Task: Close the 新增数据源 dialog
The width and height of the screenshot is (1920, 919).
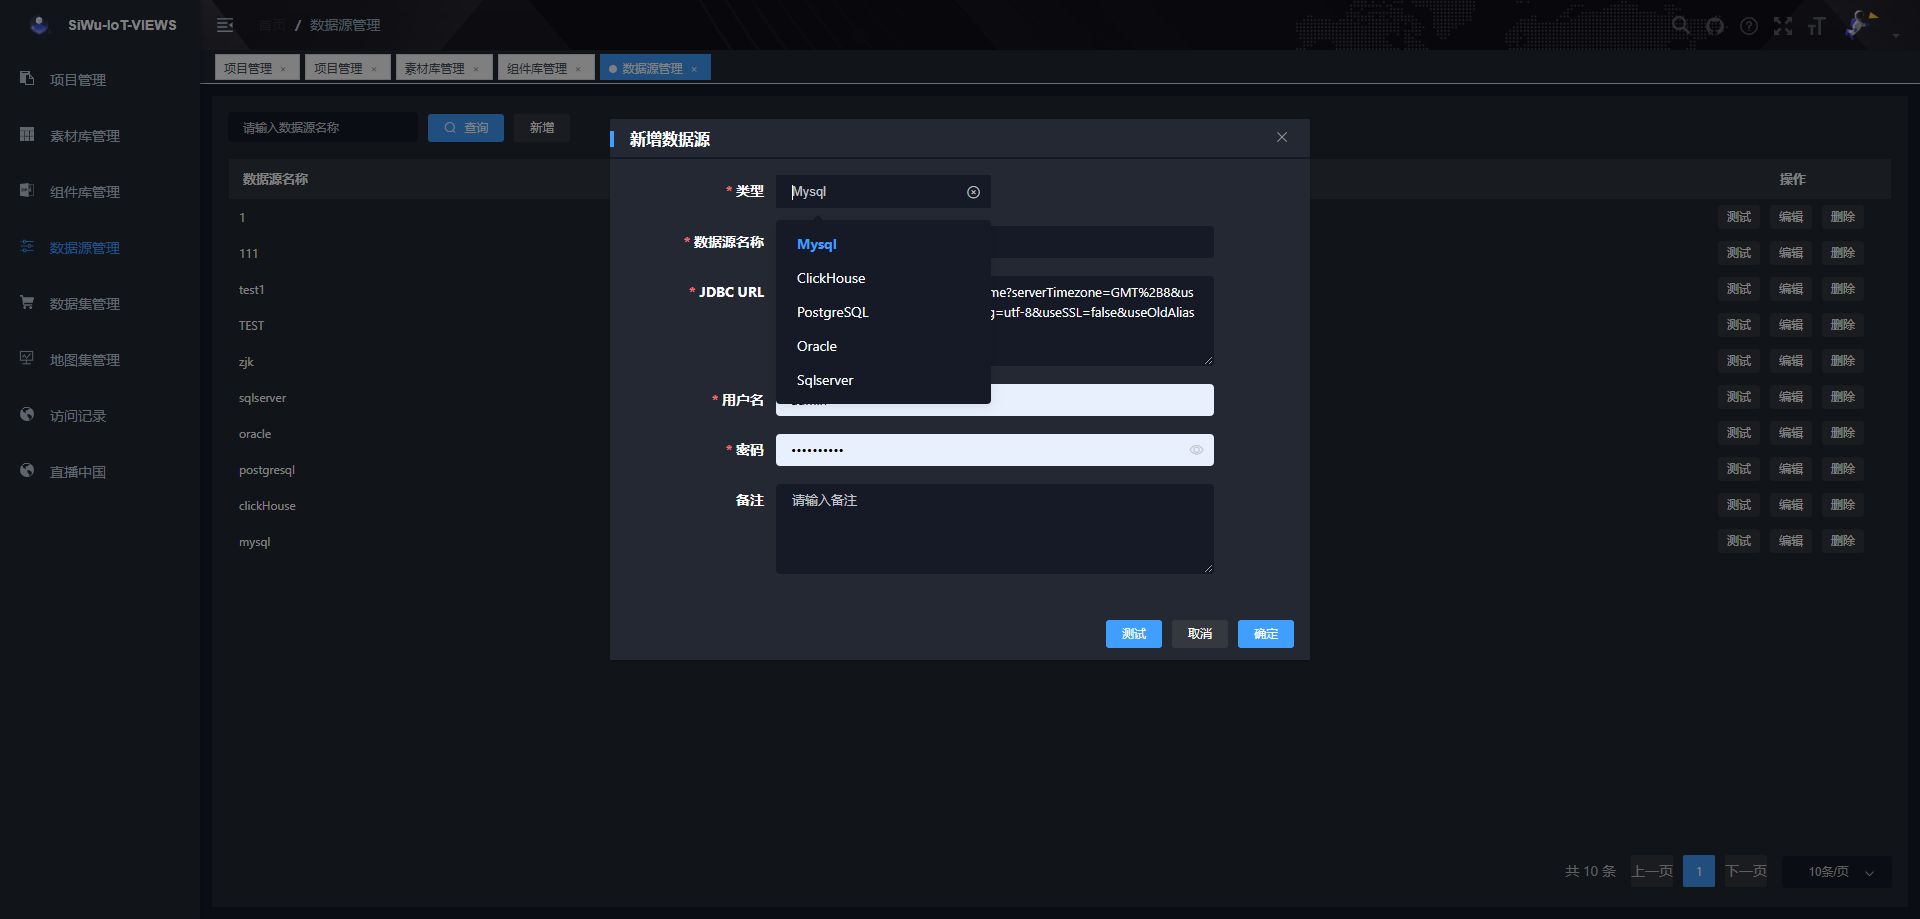Action: coord(1282,137)
